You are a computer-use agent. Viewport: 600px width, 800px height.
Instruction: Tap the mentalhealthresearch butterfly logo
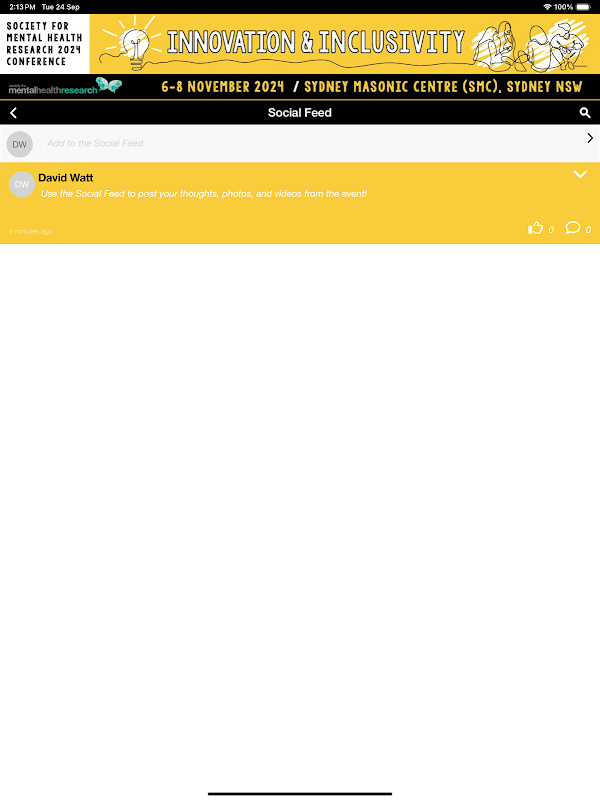[x=65, y=86]
